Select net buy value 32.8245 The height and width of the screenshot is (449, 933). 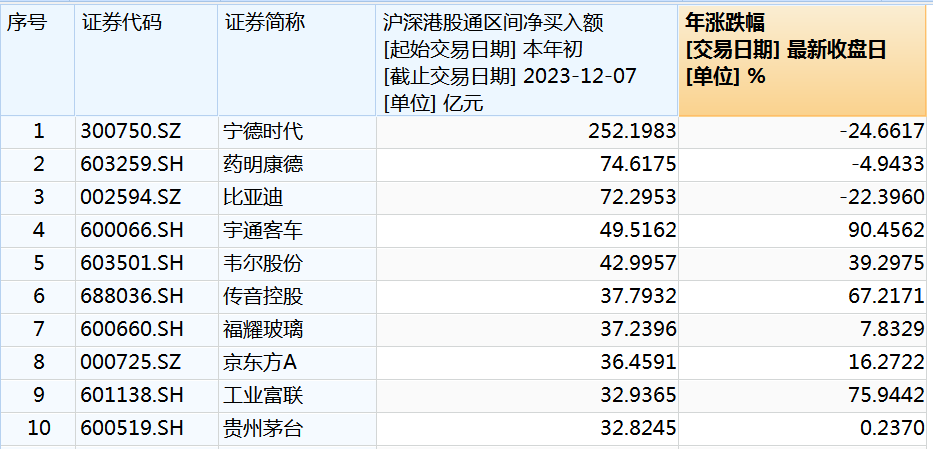tap(638, 428)
